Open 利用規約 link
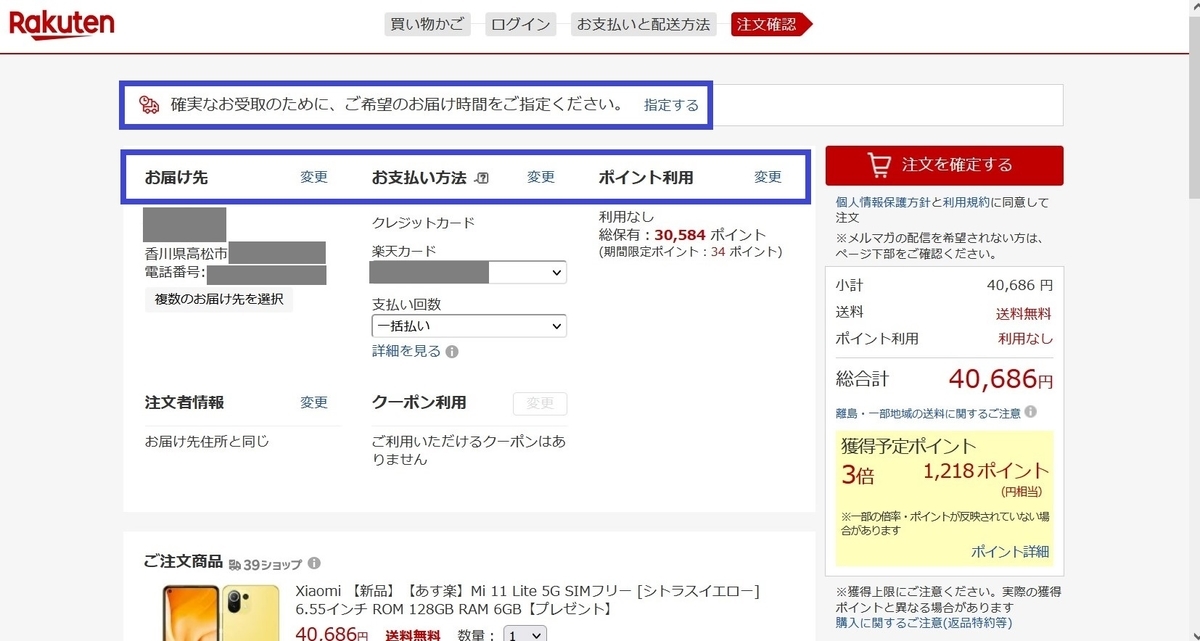This screenshot has height=641, width=1200. pyautogui.click(x=965, y=202)
